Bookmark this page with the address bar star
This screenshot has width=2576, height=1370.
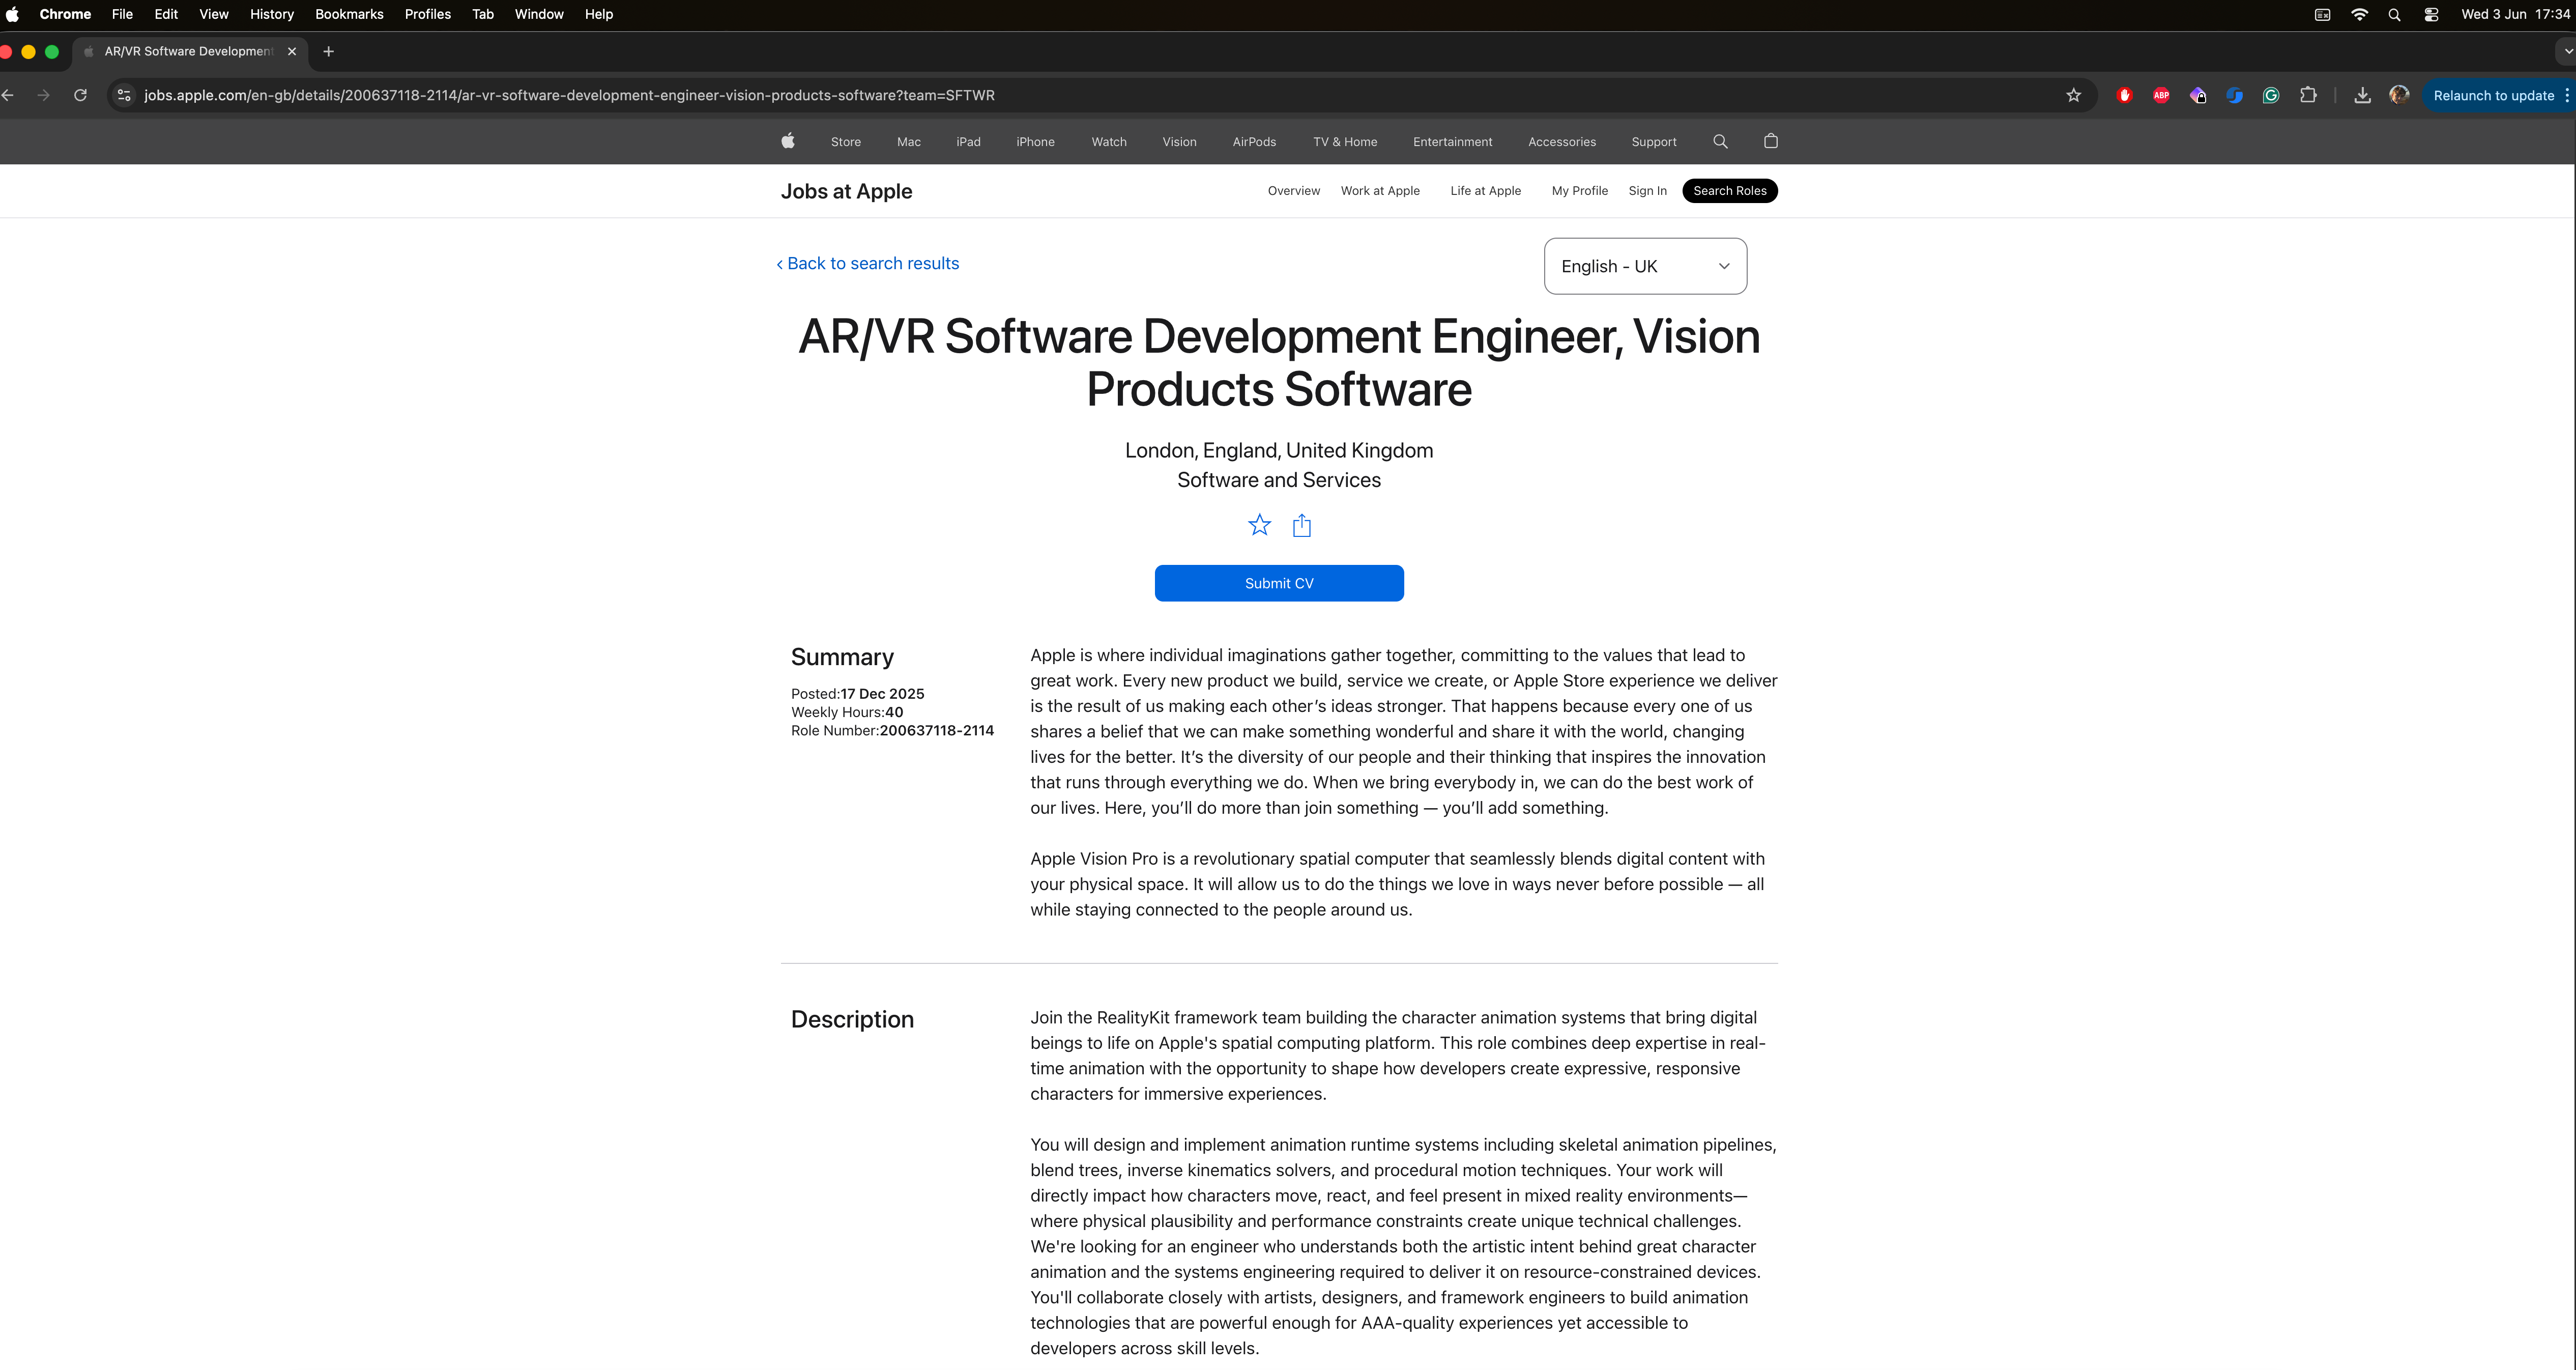click(2073, 95)
